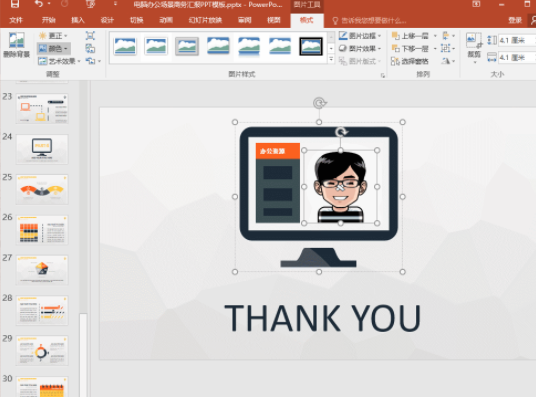Select slide 26 thumbnail
The height and width of the screenshot is (399, 536).
(x=42, y=229)
